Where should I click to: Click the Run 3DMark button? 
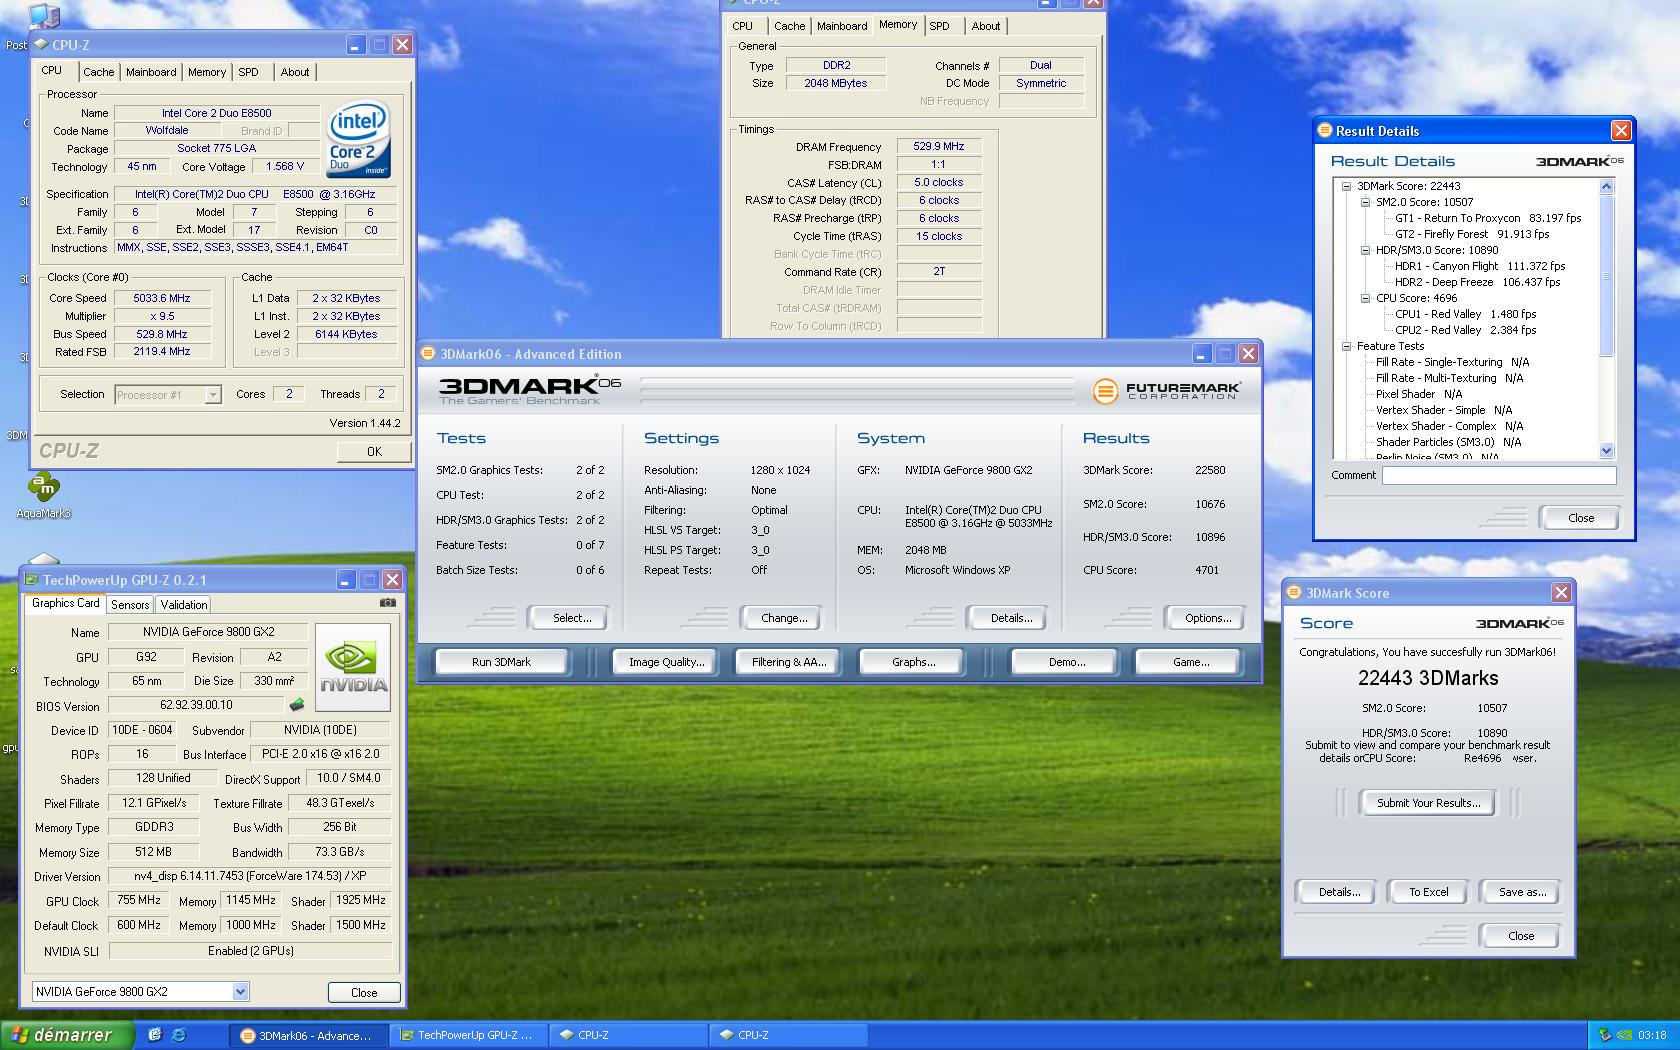click(x=501, y=662)
